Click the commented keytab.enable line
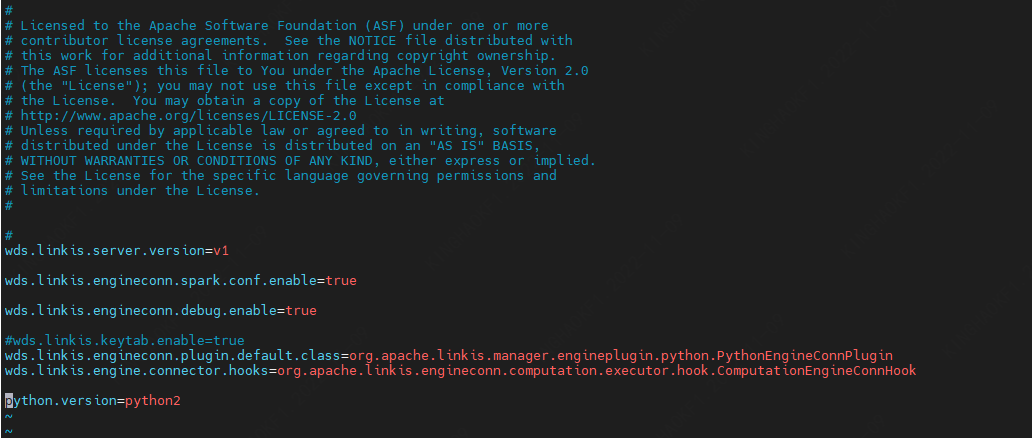This screenshot has width=1032, height=438. coord(124,340)
